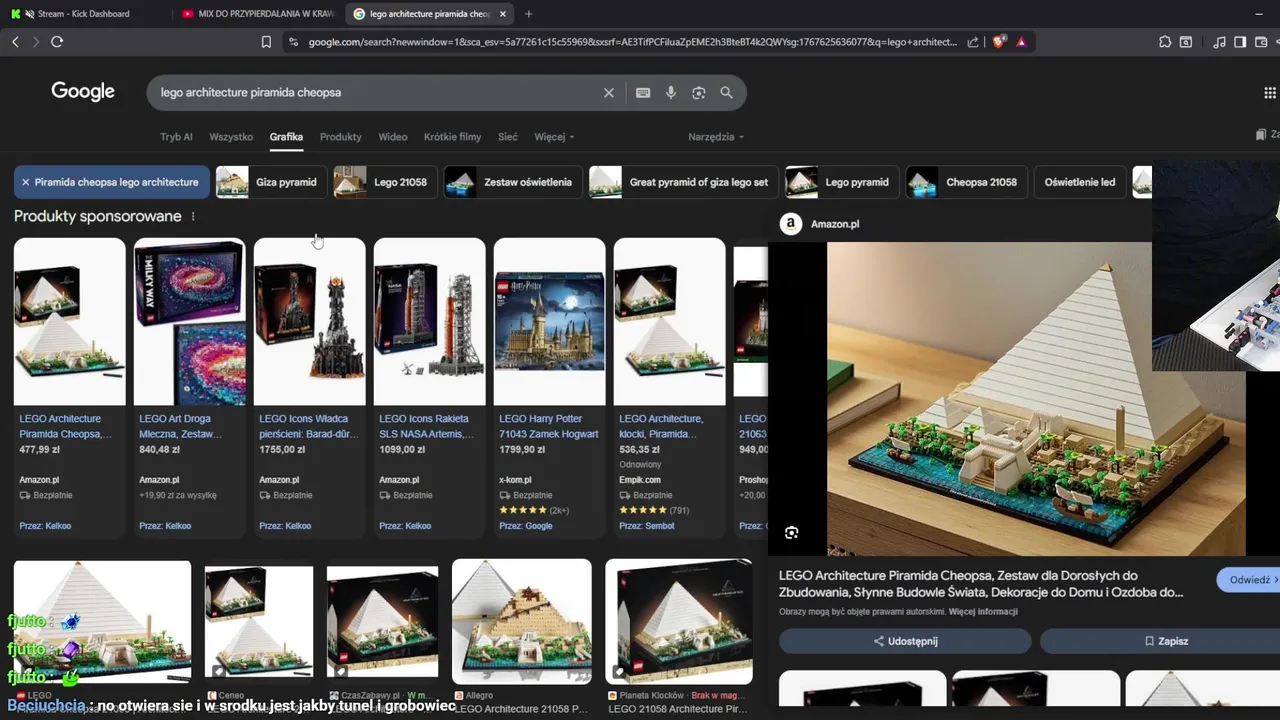Search inside preview image with Lens icon
The width and height of the screenshot is (1280, 720).
tap(792, 533)
